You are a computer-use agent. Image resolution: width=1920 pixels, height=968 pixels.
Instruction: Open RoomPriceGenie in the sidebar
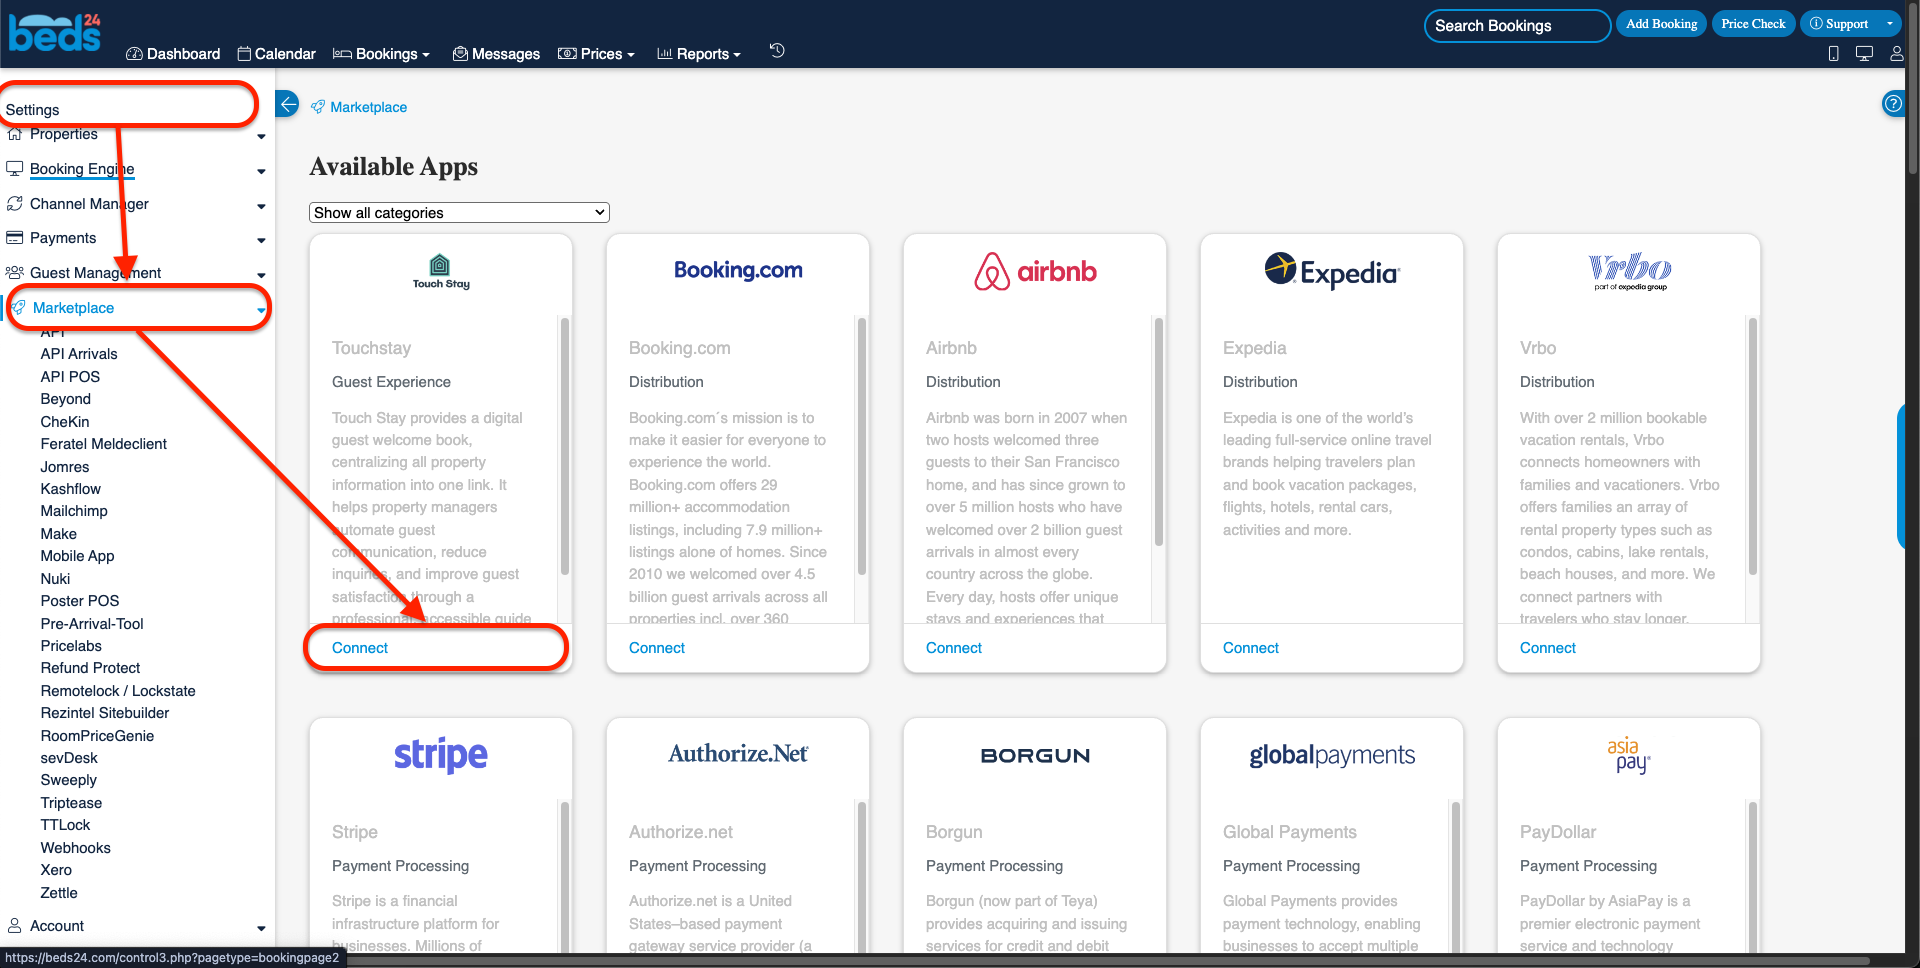97,736
